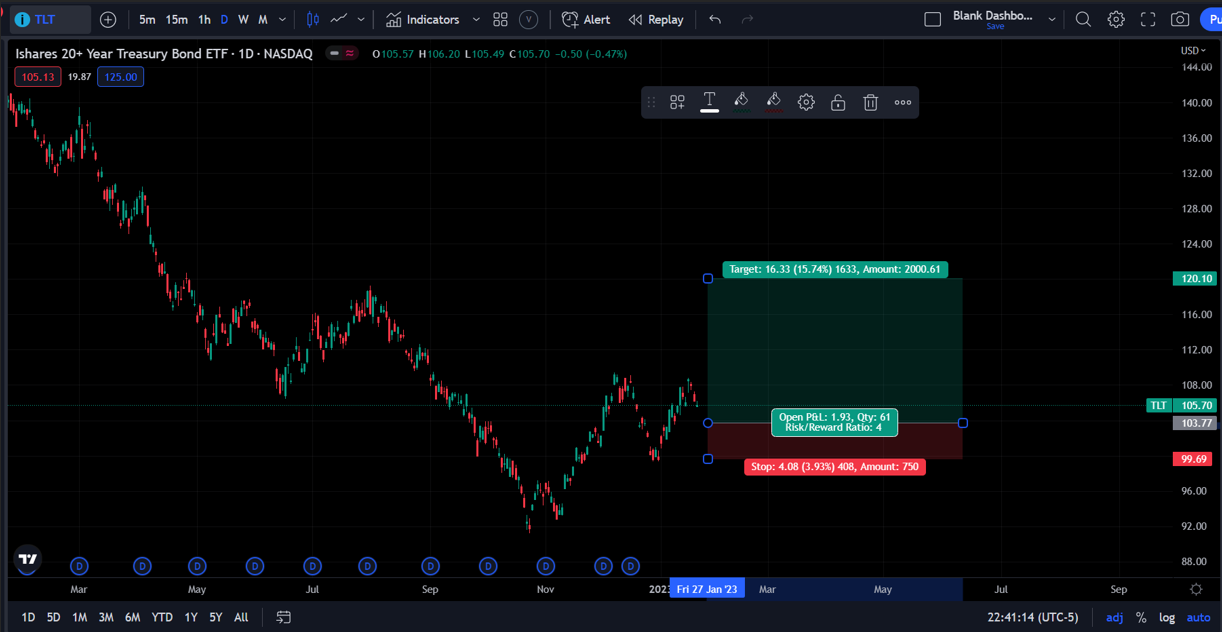This screenshot has width=1222, height=632.
Task: Click the redo arrow icon
Action: pos(747,19)
